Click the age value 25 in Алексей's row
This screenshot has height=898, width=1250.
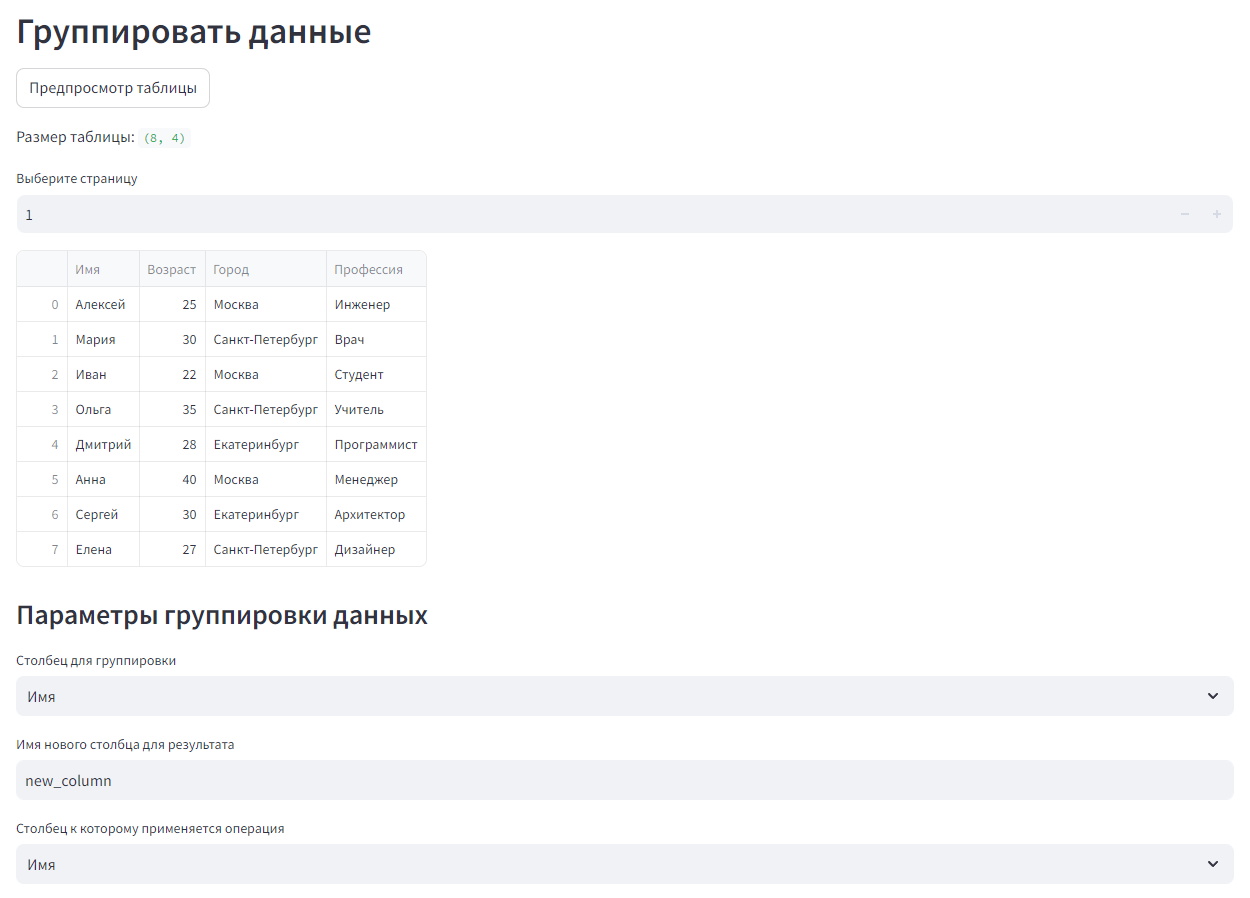click(172, 304)
